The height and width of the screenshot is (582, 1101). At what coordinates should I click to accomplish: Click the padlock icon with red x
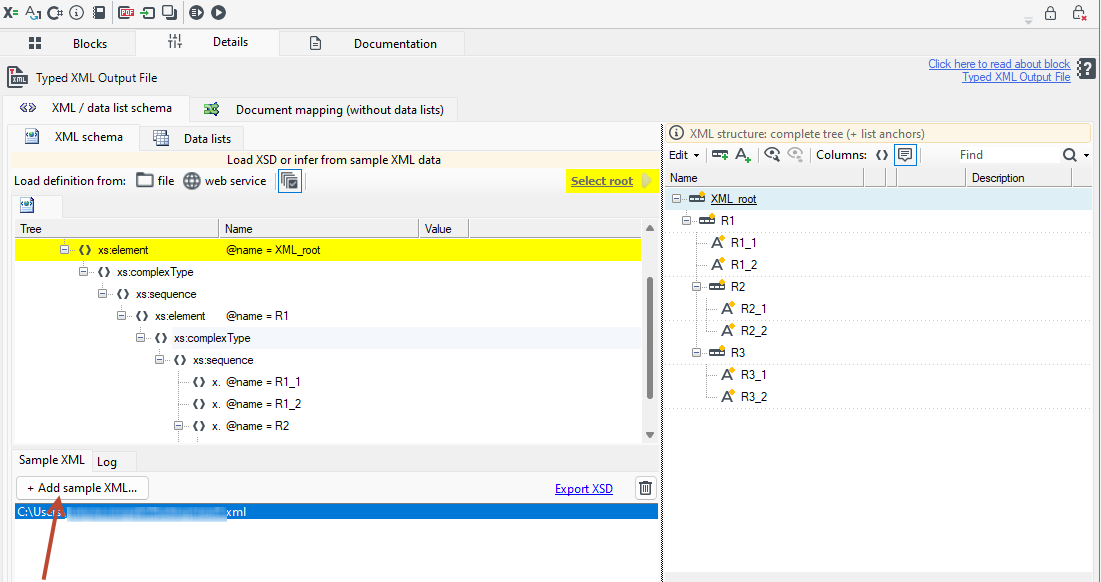[x=1079, y=13]
